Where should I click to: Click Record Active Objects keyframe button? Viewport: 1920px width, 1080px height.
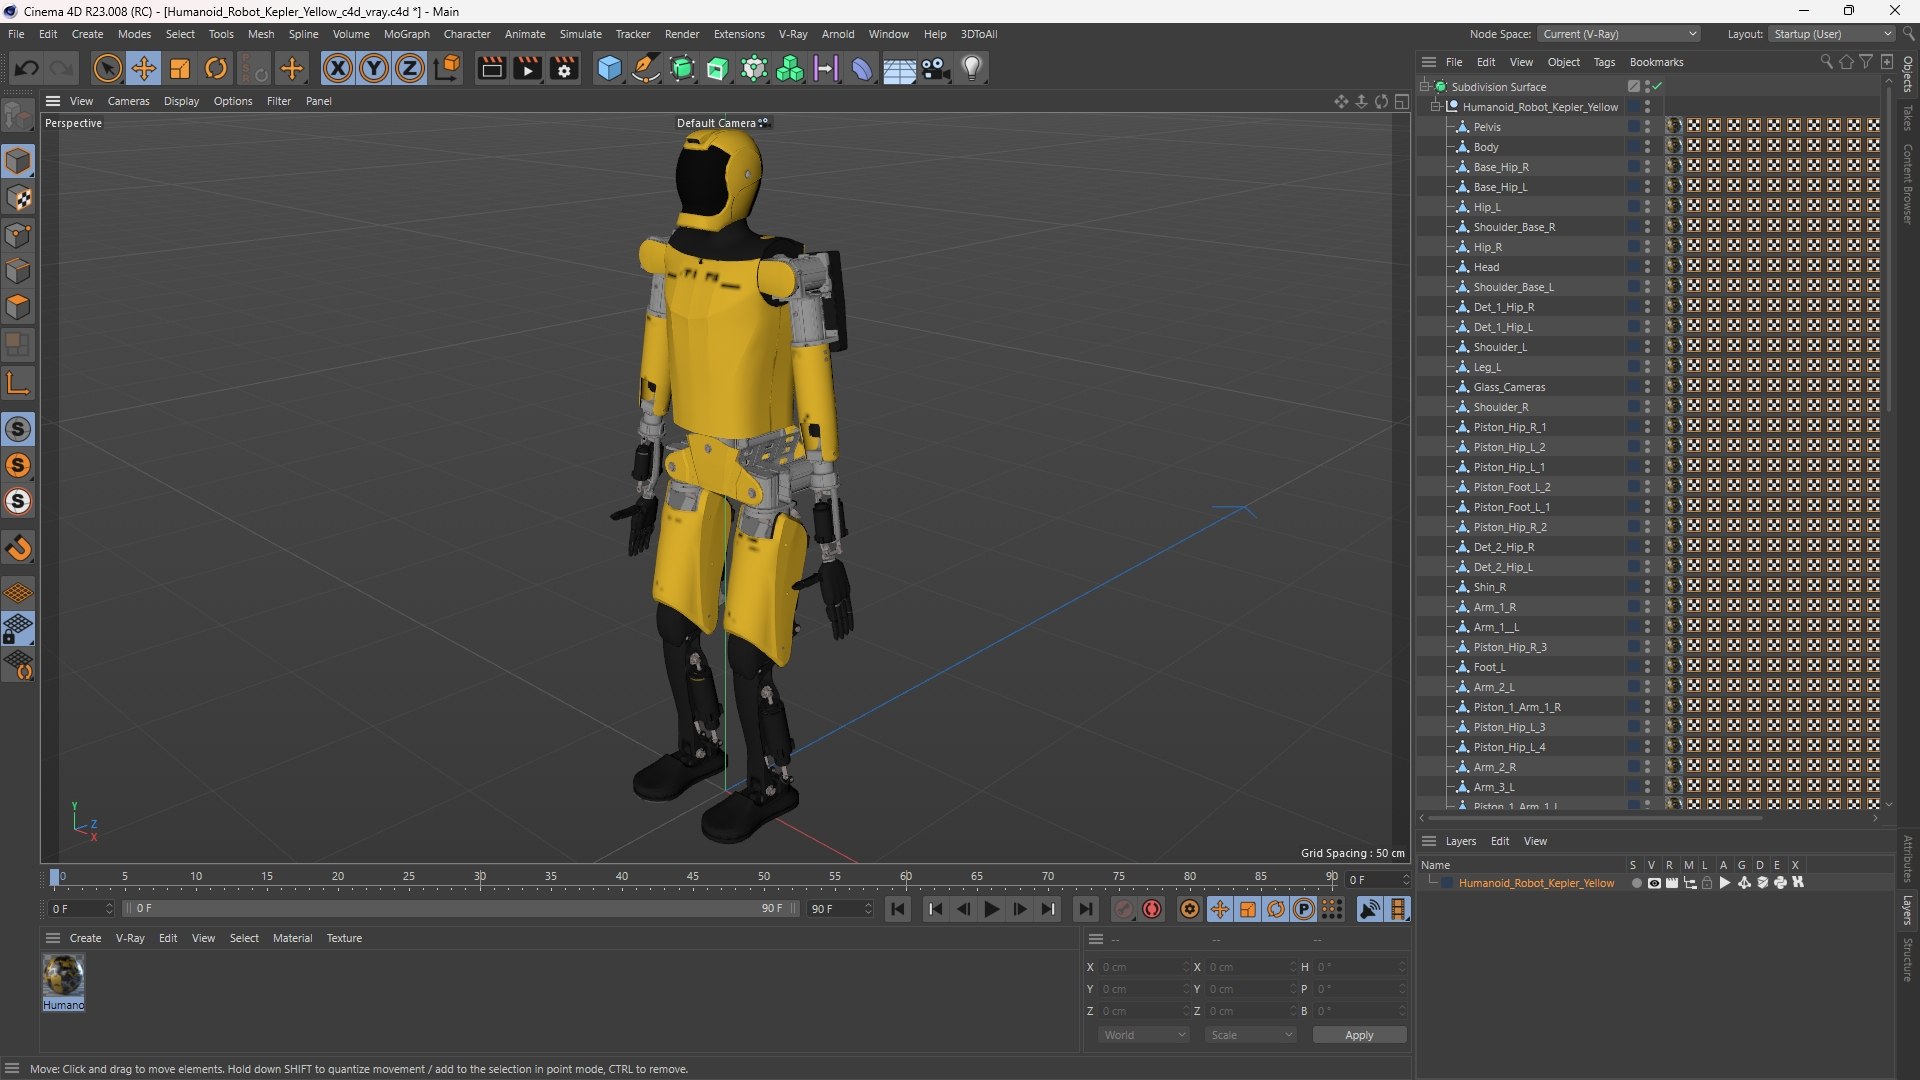[1123, 909]
